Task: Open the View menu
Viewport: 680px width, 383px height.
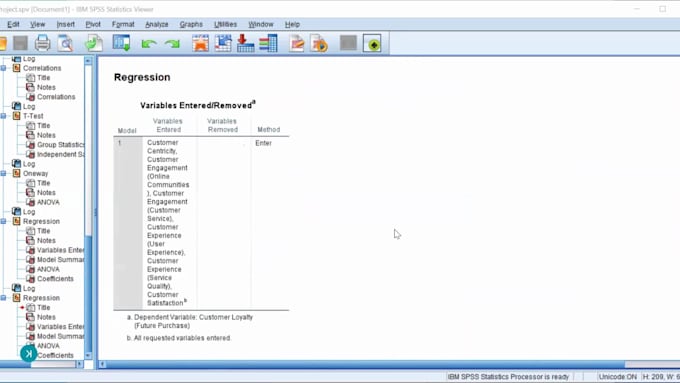Action: click(37, 24)
